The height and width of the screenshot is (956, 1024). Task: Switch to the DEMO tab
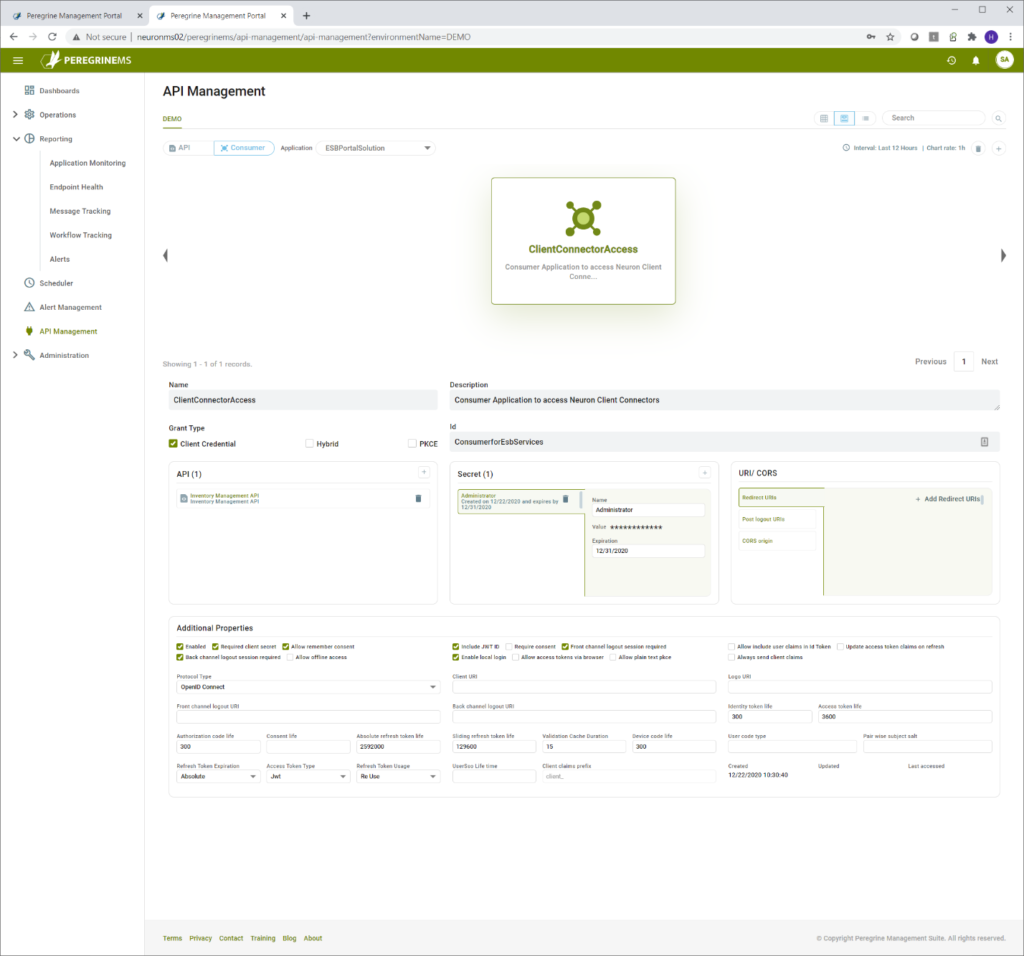pos(171,118)
